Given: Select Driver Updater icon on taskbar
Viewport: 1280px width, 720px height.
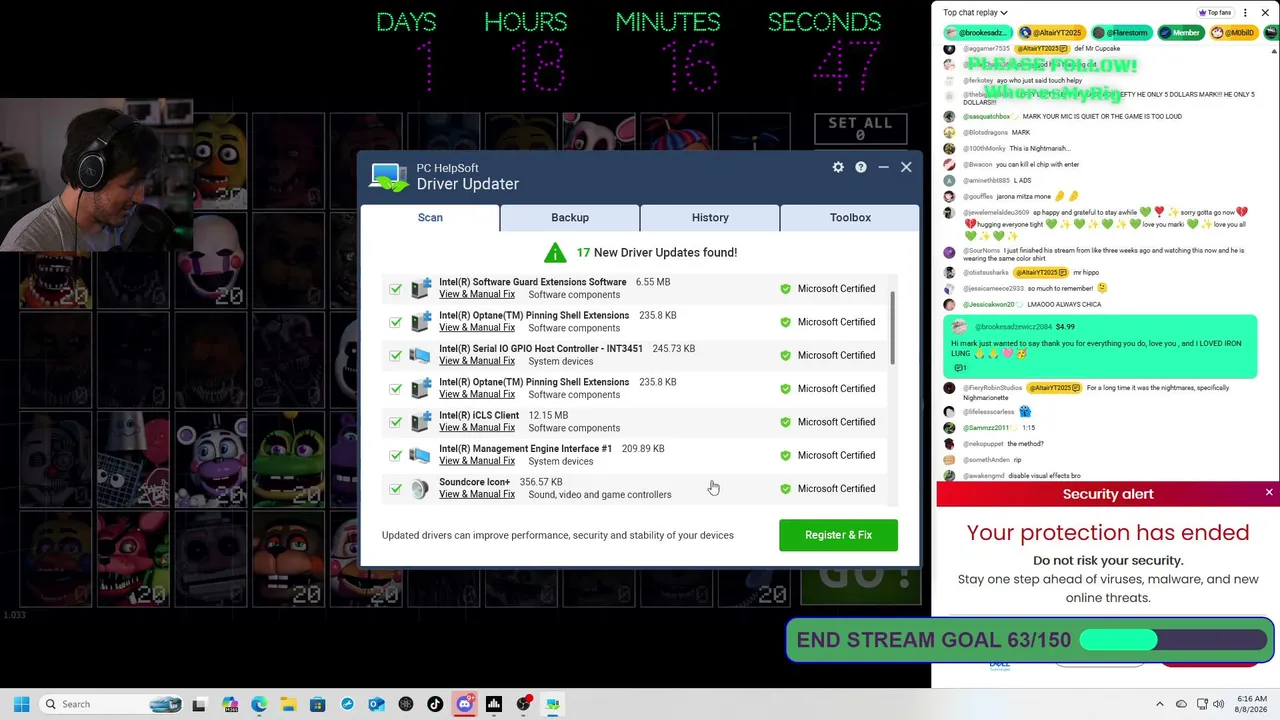Looking at the screenshot, I should (x=552, y=704).
